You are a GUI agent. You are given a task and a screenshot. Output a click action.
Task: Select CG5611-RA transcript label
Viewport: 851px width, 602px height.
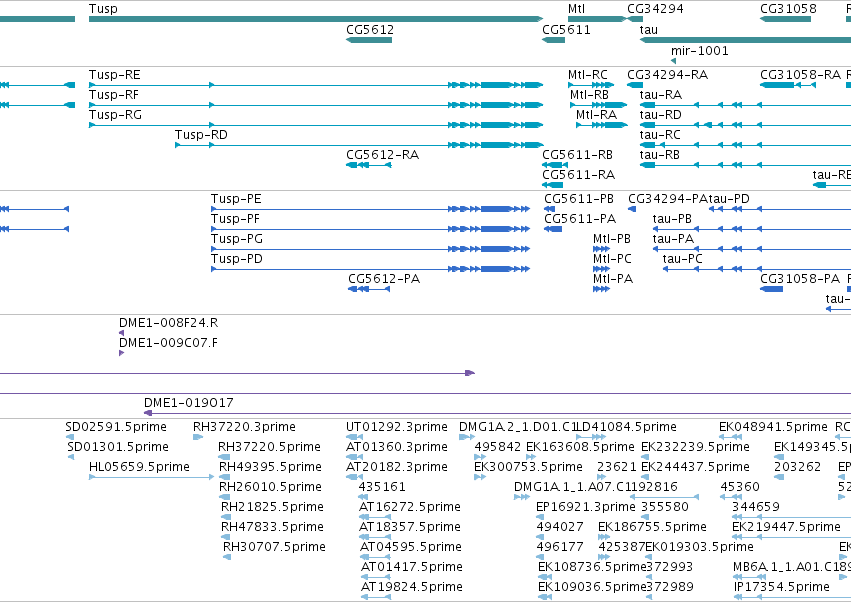[x=579, y=175]
